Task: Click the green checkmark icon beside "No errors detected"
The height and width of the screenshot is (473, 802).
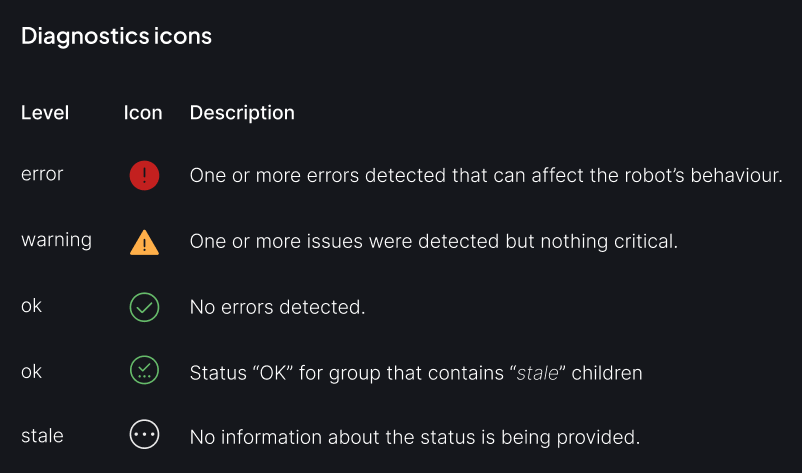Action: tap(145, 307)
